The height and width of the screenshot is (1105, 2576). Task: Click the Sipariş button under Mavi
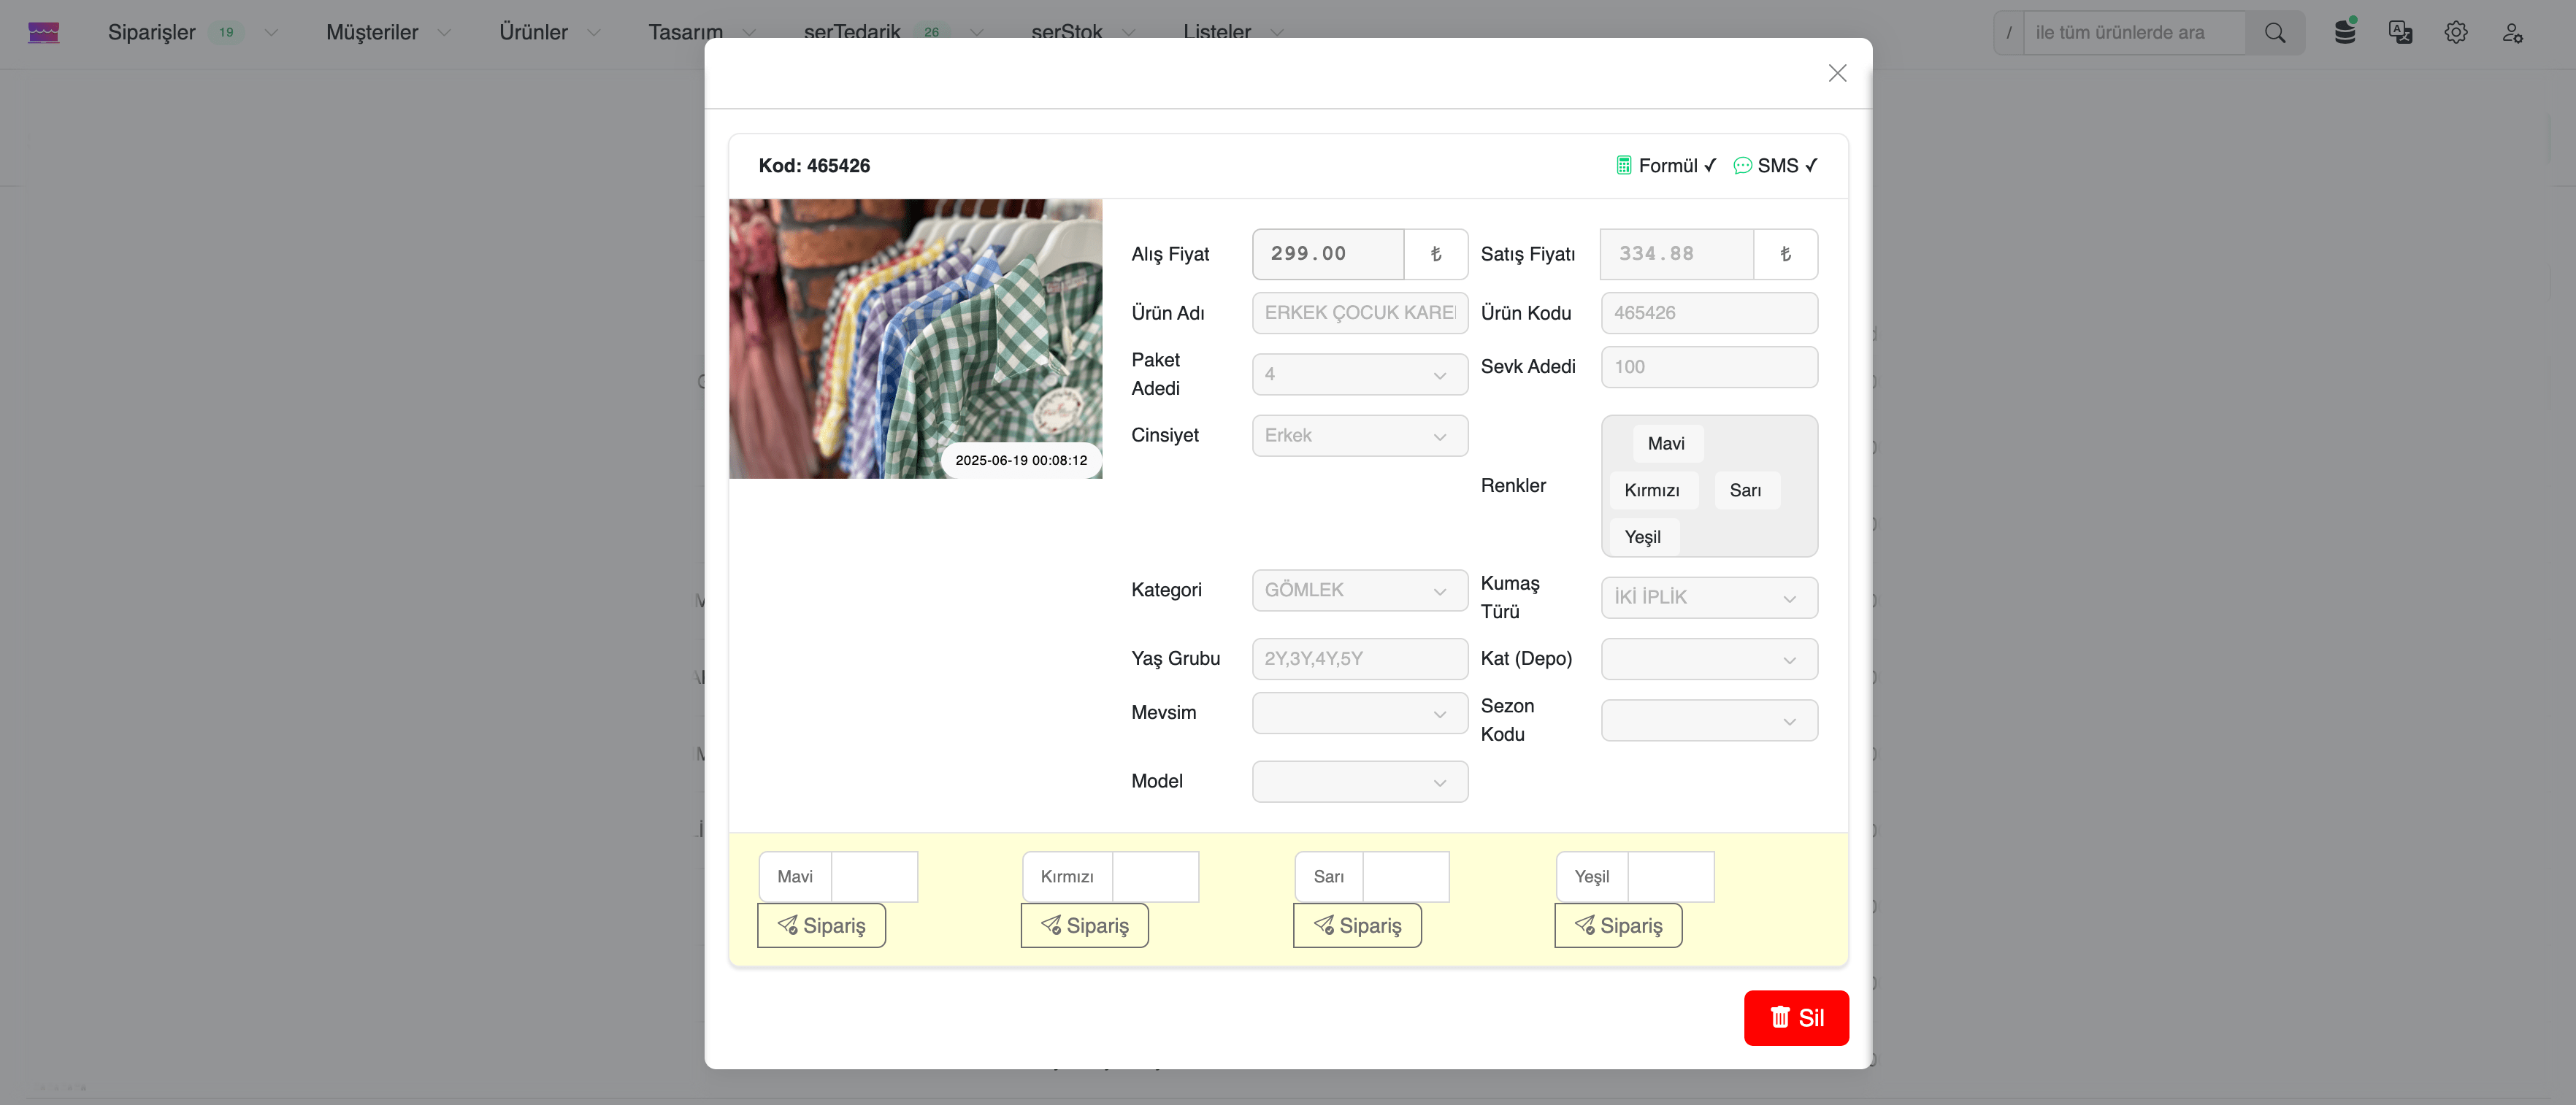[x=821, y=925]
